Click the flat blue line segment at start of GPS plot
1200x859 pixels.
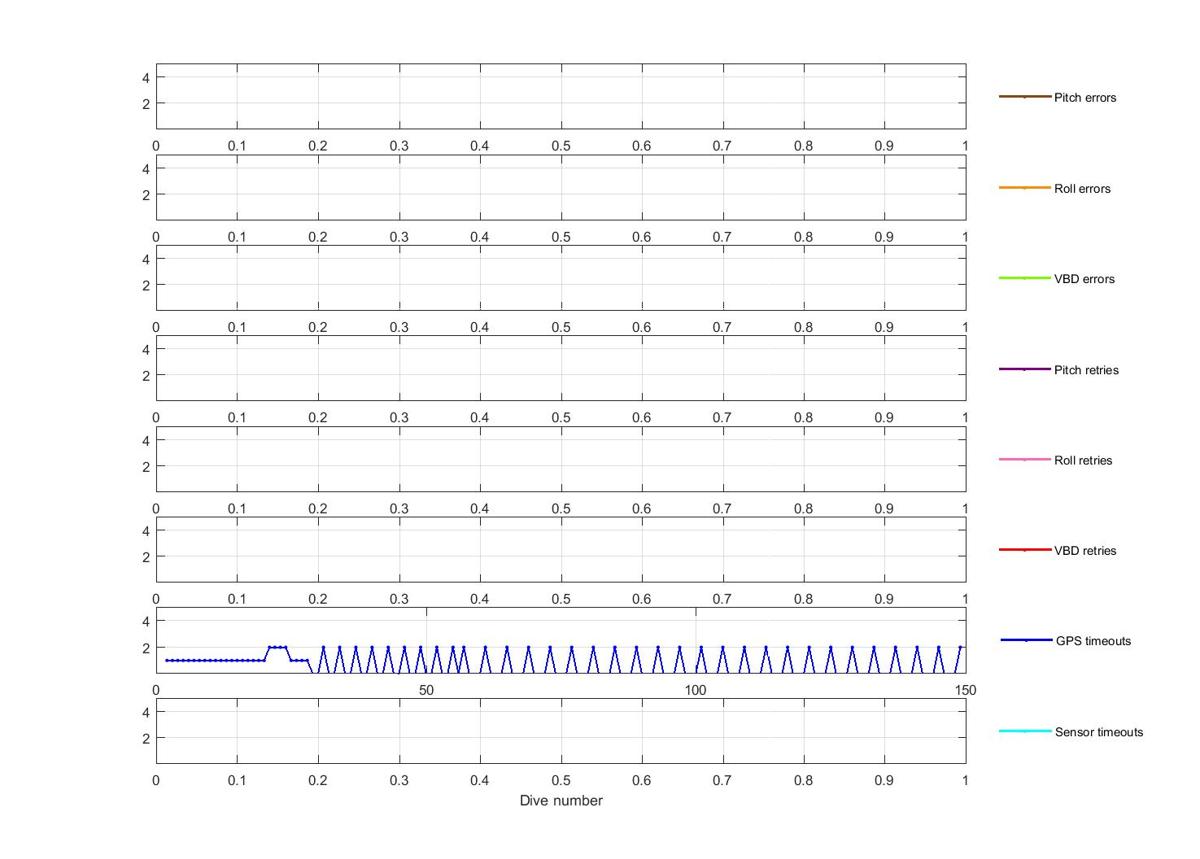click(x=215, y=660)
